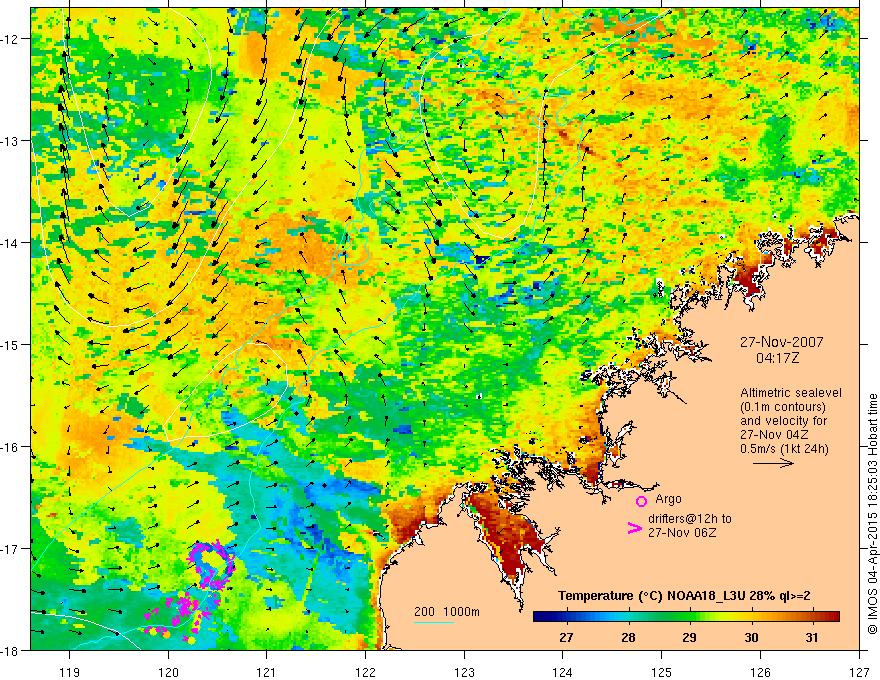The width and height of the screenshot is (880, 680).
Task: Click the text (0.1m contours)
Action: pos(783,407)
